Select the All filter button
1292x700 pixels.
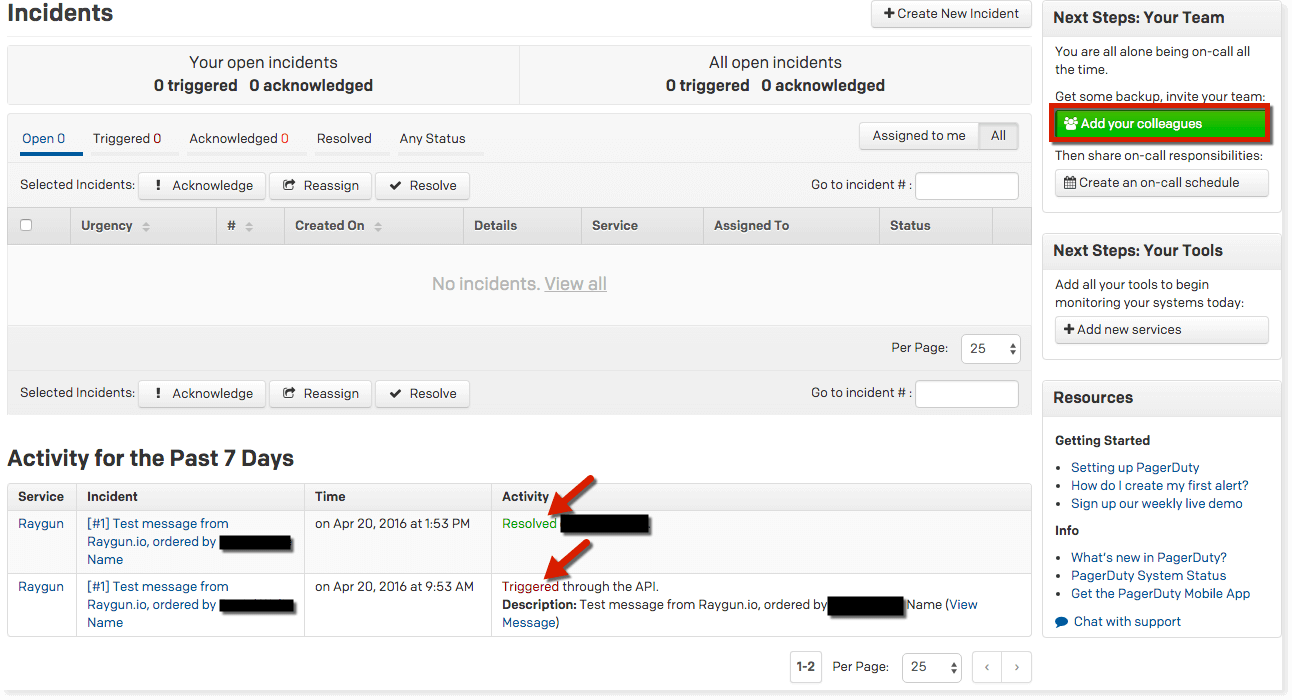[x=998, y=135]
